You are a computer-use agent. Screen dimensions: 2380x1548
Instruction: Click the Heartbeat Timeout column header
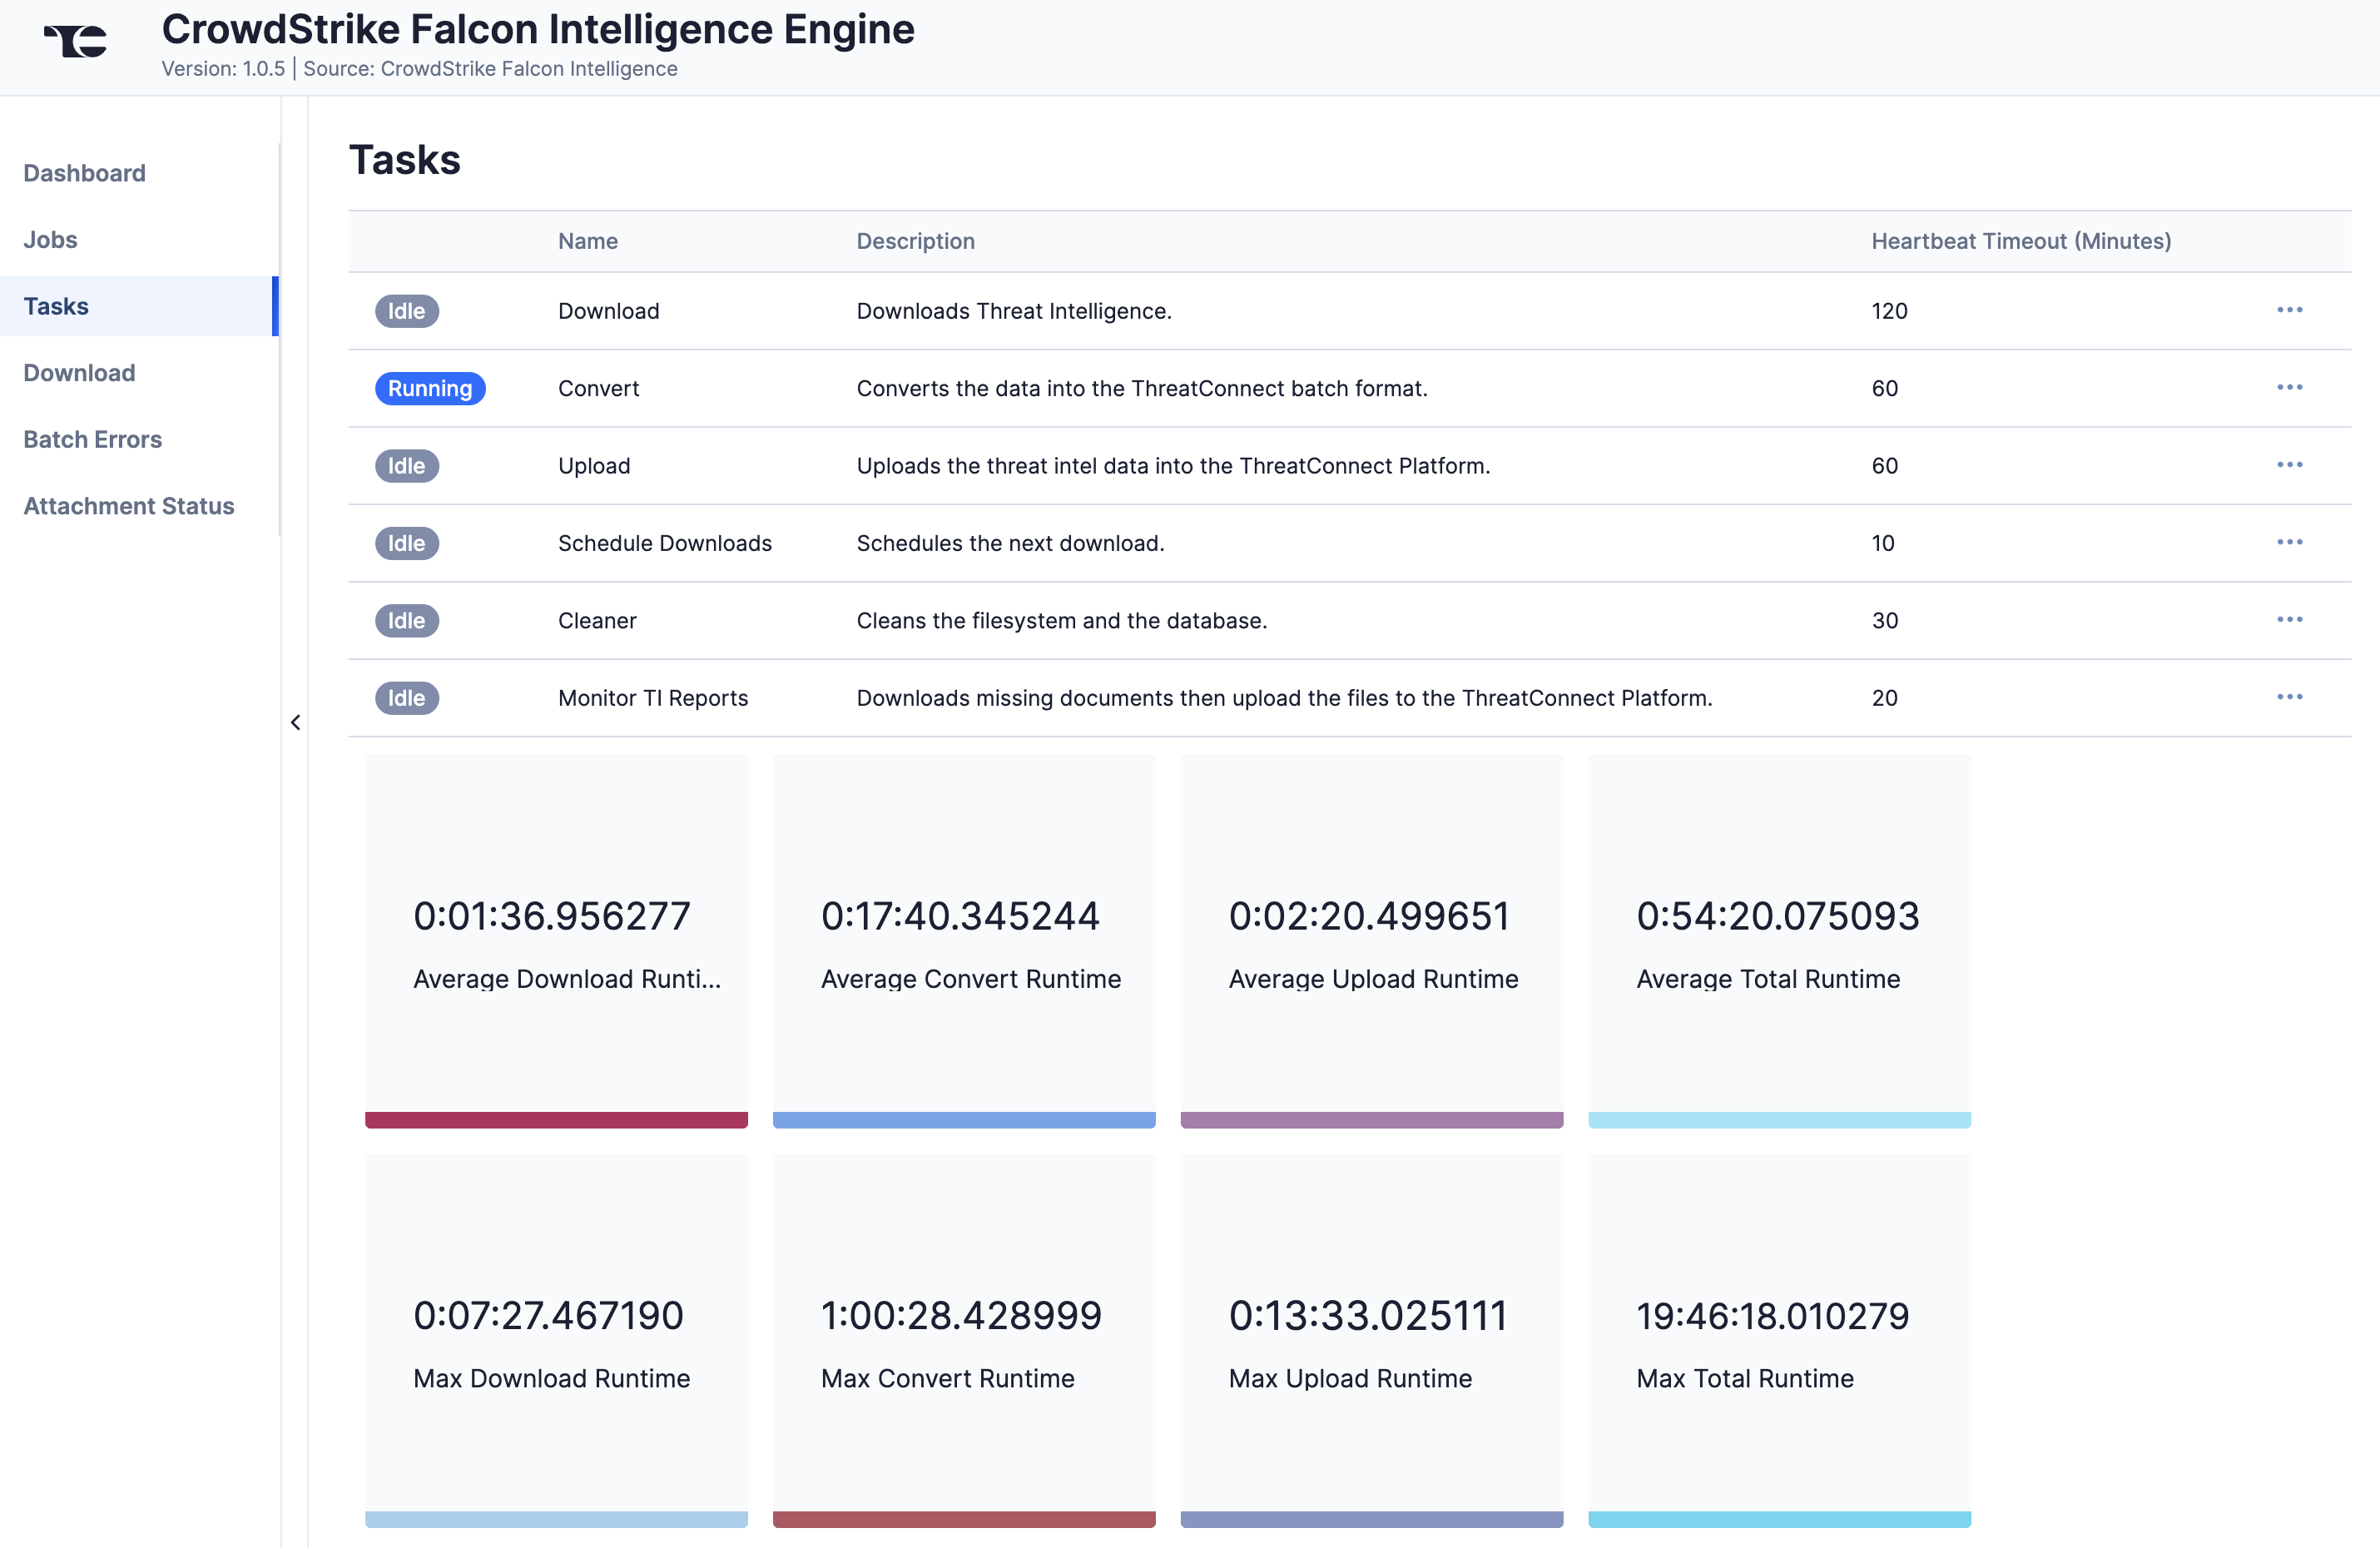2021,240
